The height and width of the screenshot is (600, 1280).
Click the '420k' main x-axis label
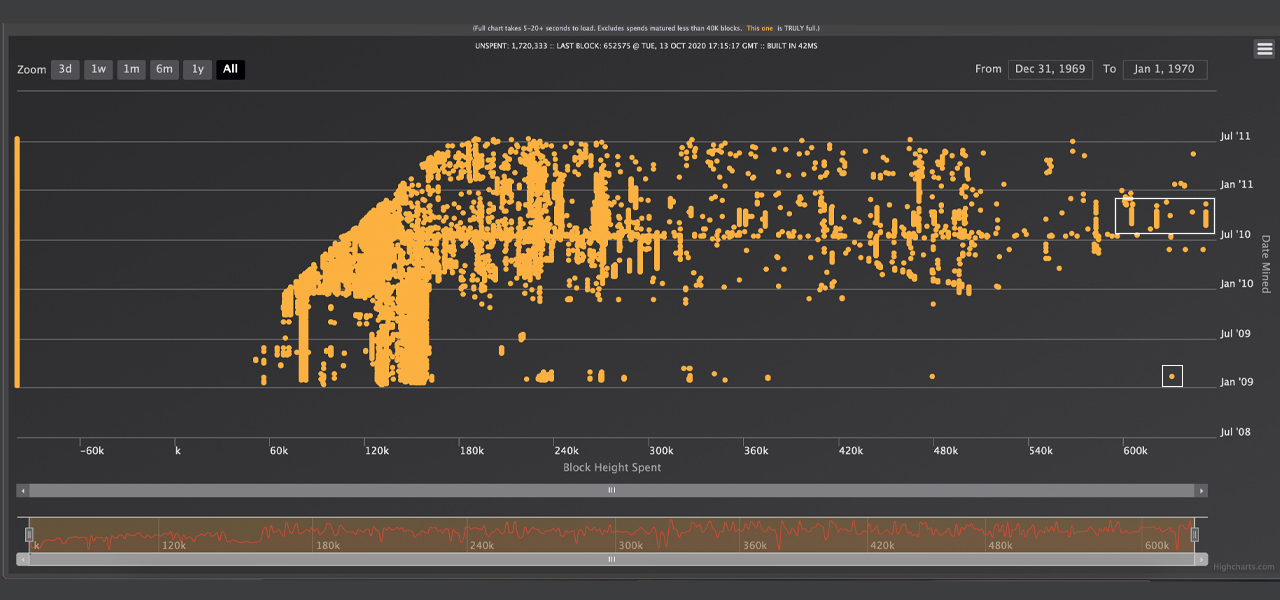click(851, 451)
